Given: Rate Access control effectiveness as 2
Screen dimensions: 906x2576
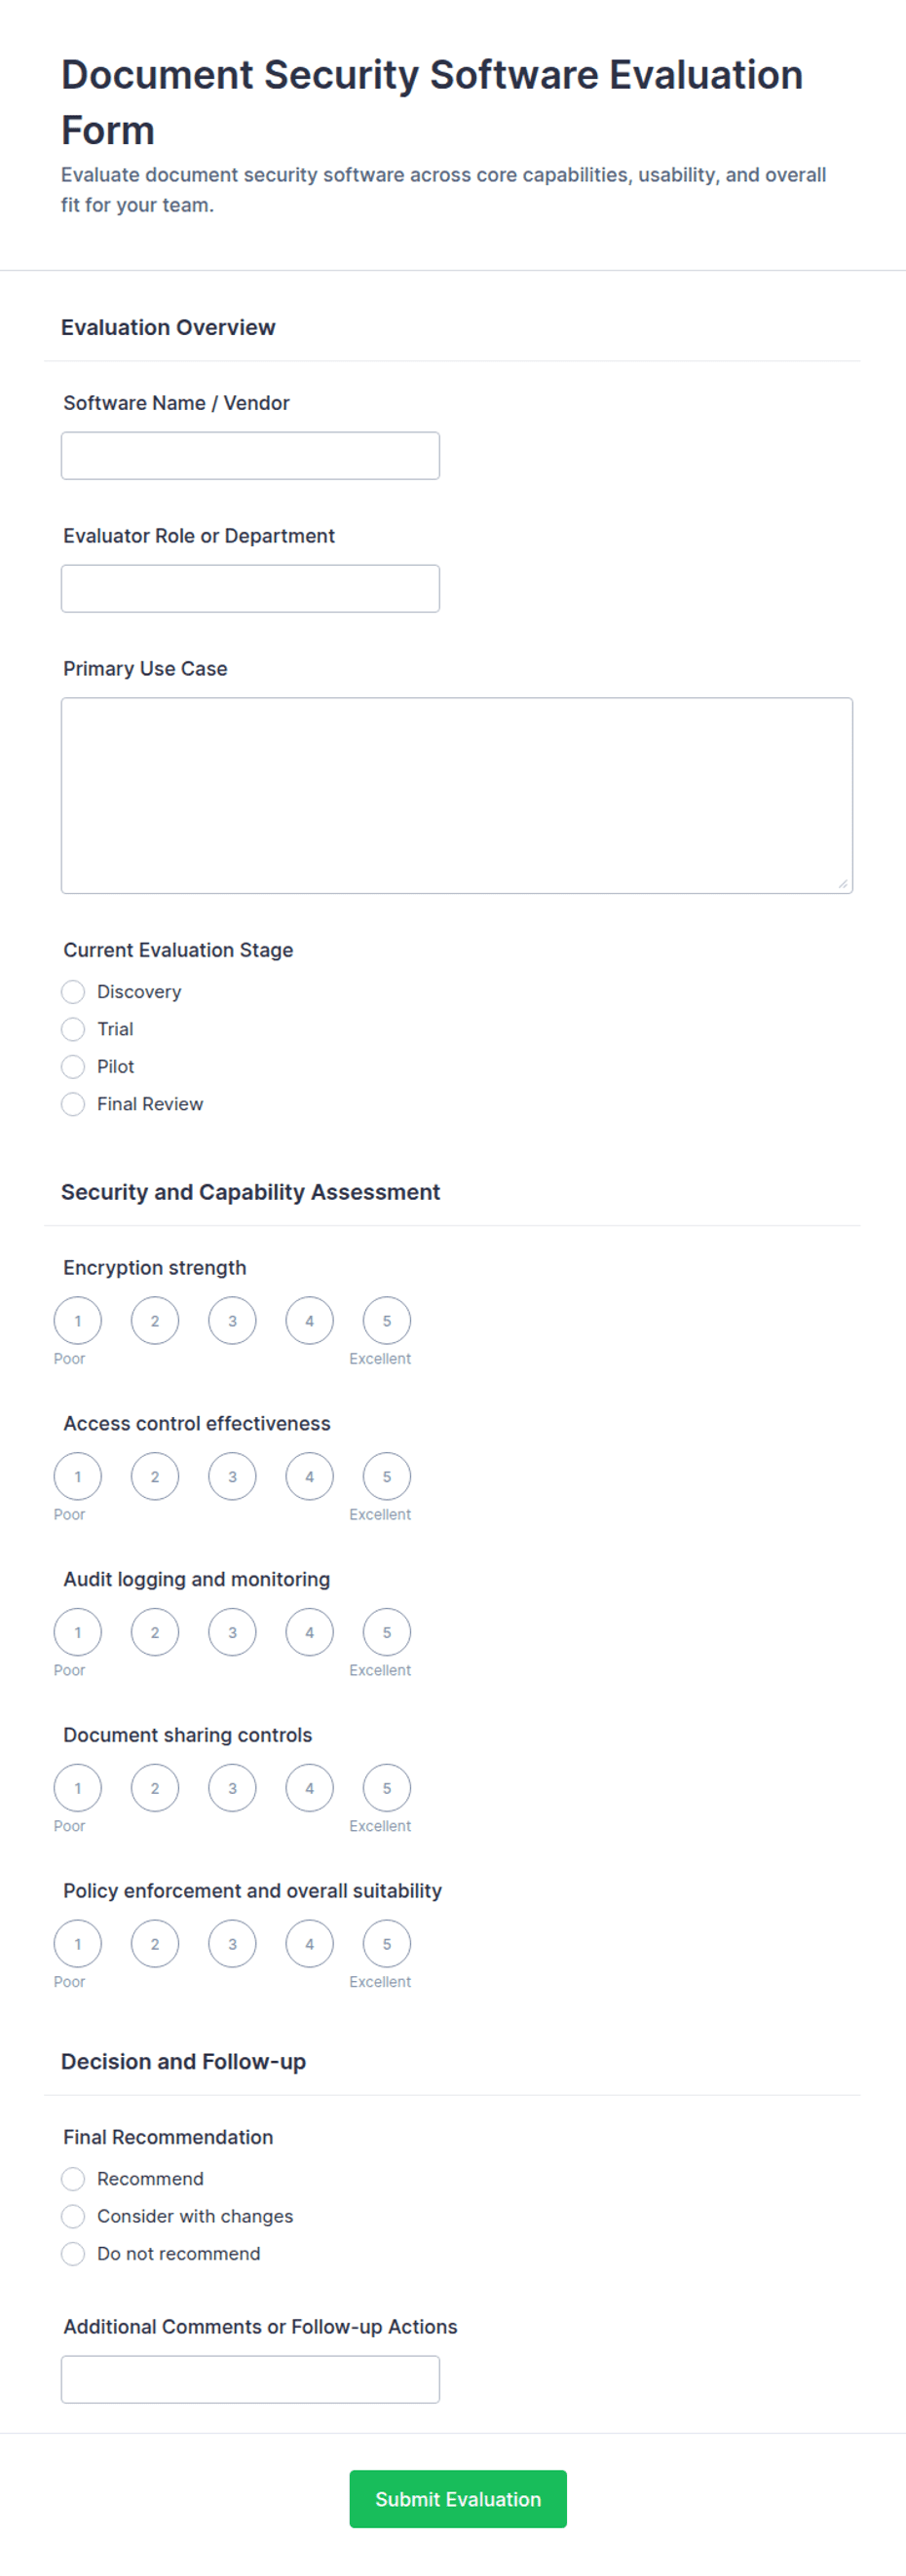Looking at the screenshot, I should tap(155, 1476).
